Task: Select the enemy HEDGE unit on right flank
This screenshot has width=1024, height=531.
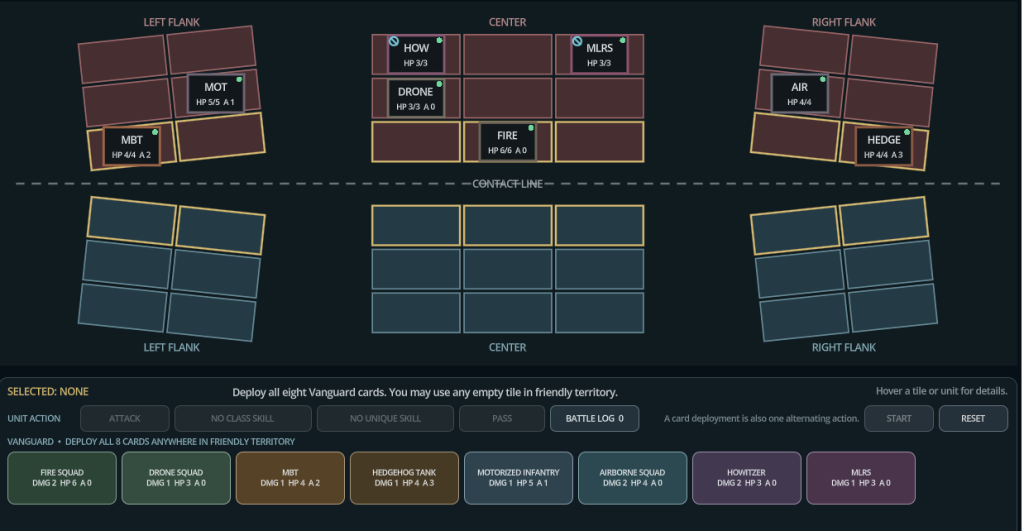Action: tap(884, 146)
